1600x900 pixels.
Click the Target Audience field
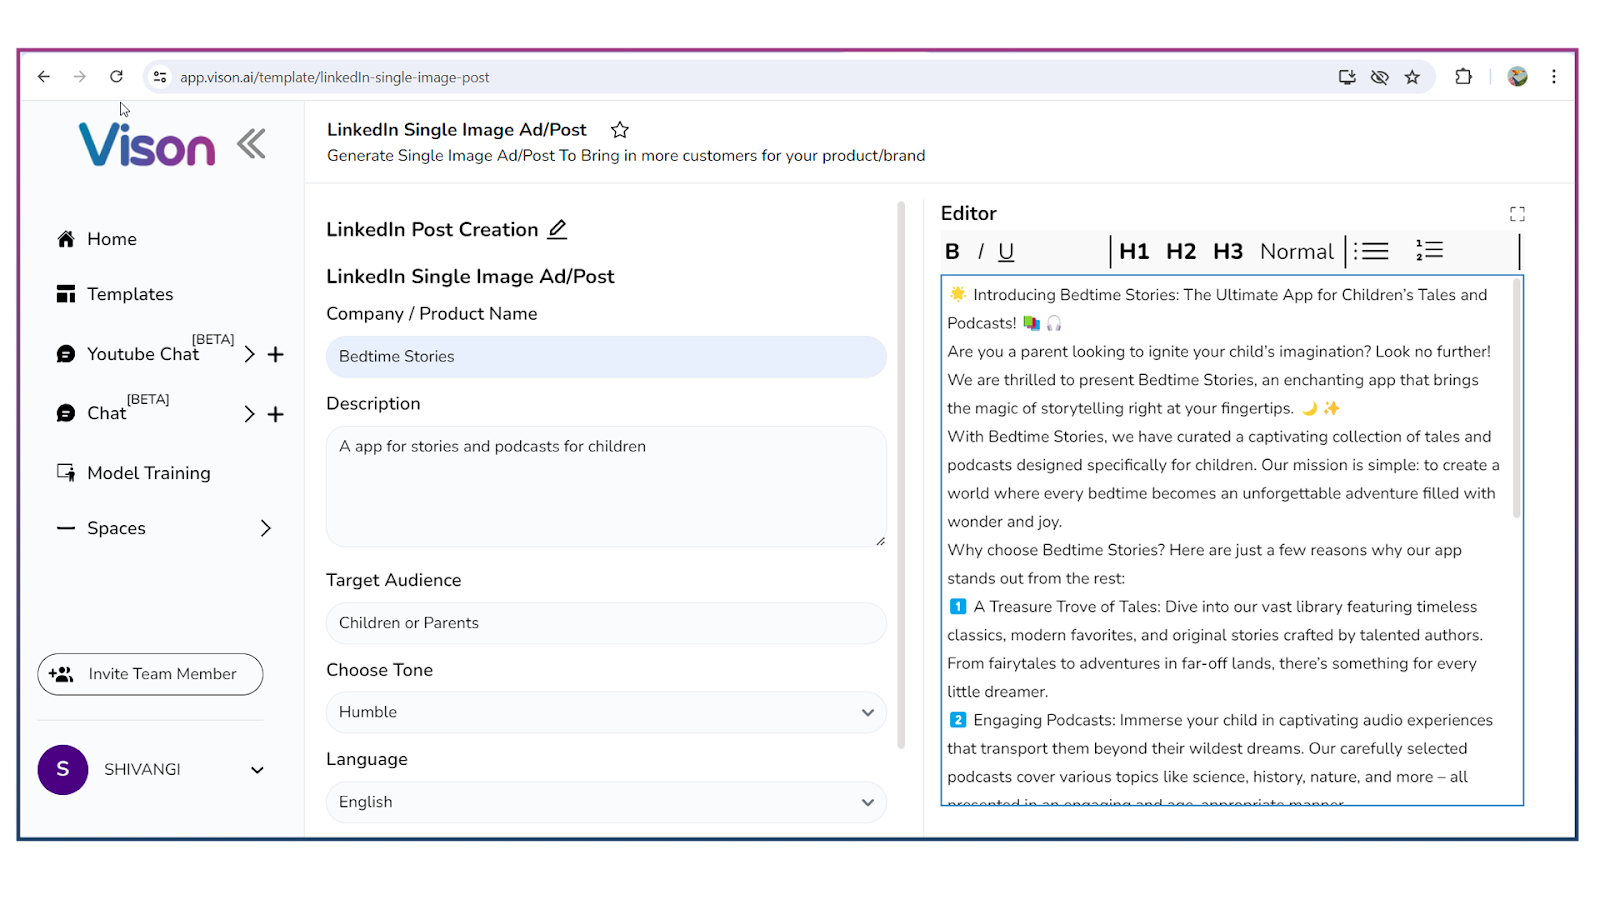(x=606, y=623)
